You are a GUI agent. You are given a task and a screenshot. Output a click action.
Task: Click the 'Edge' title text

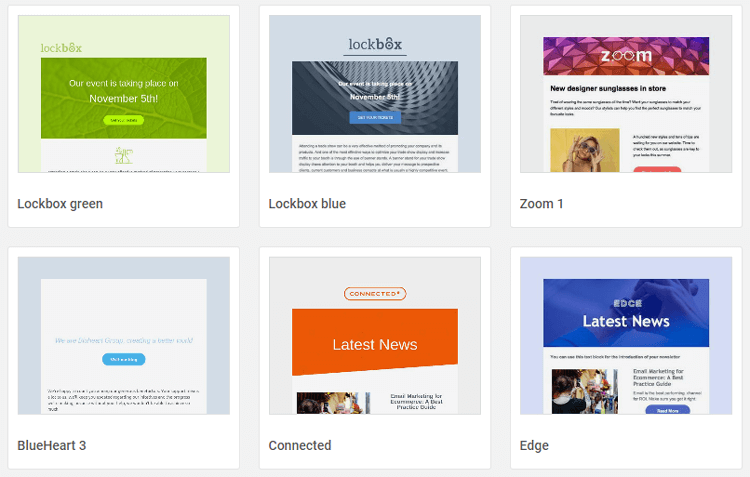534,446
